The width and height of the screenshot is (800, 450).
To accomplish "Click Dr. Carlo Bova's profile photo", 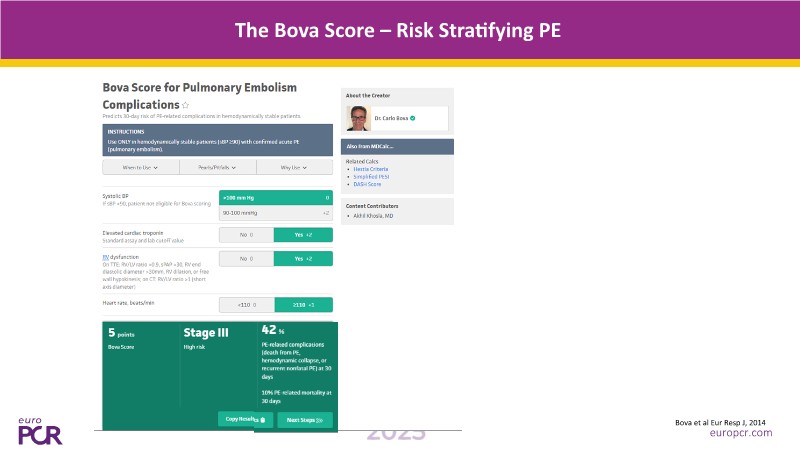I will pyautogui.click(x=359, y=118).
